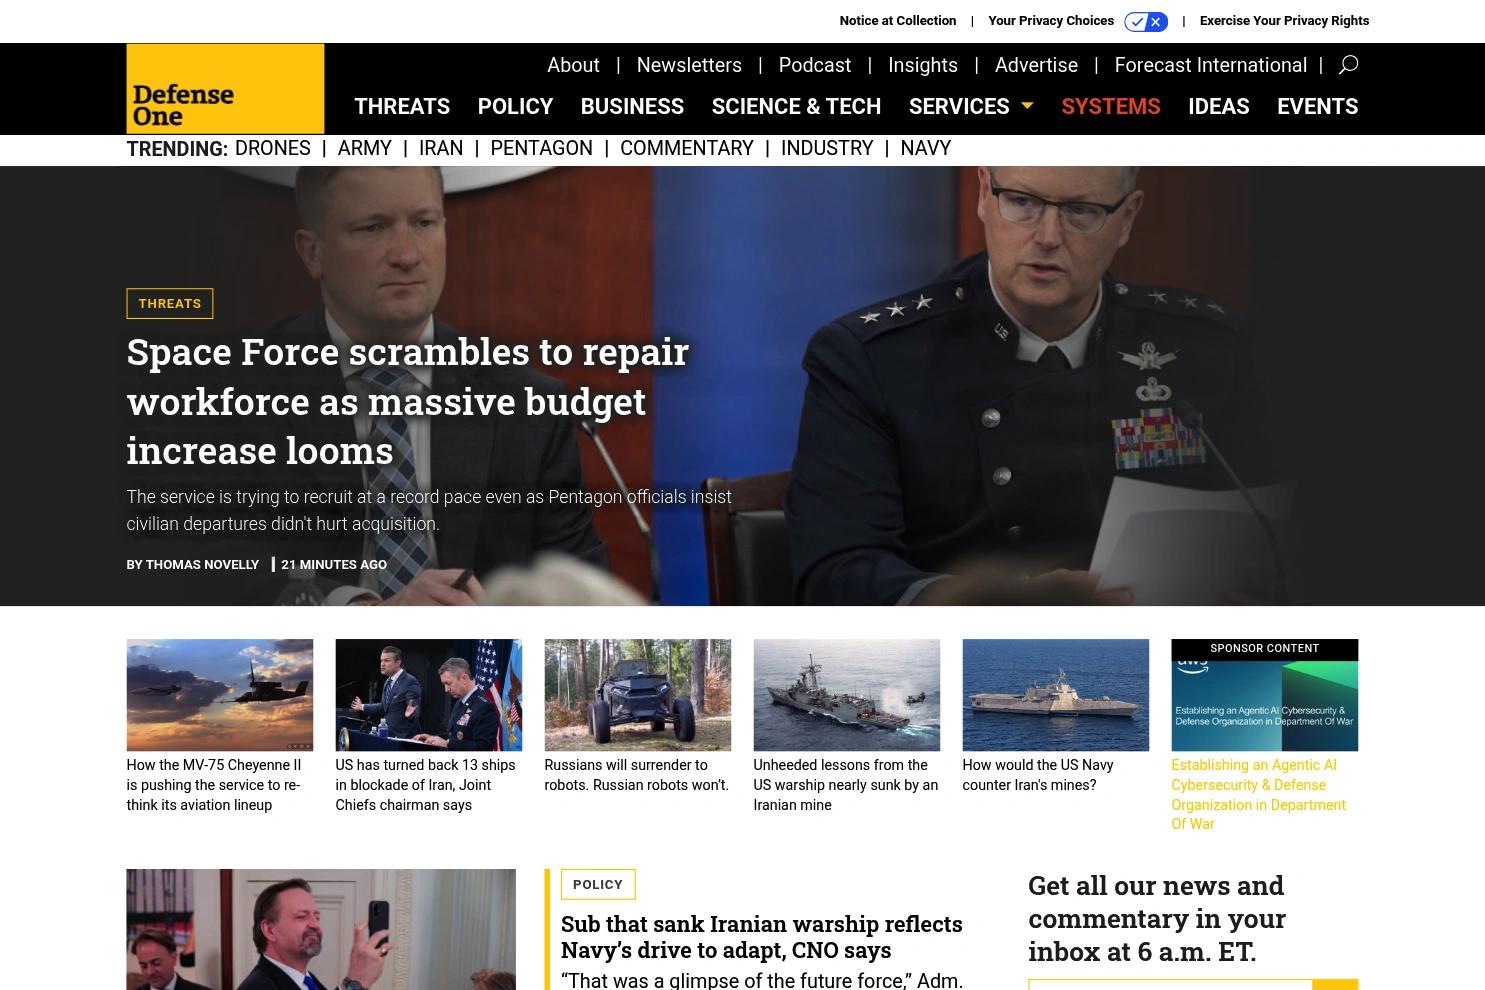This screenshot has width=1485, height=990.
Task: Open the Business section
Action: pos(632,106)
